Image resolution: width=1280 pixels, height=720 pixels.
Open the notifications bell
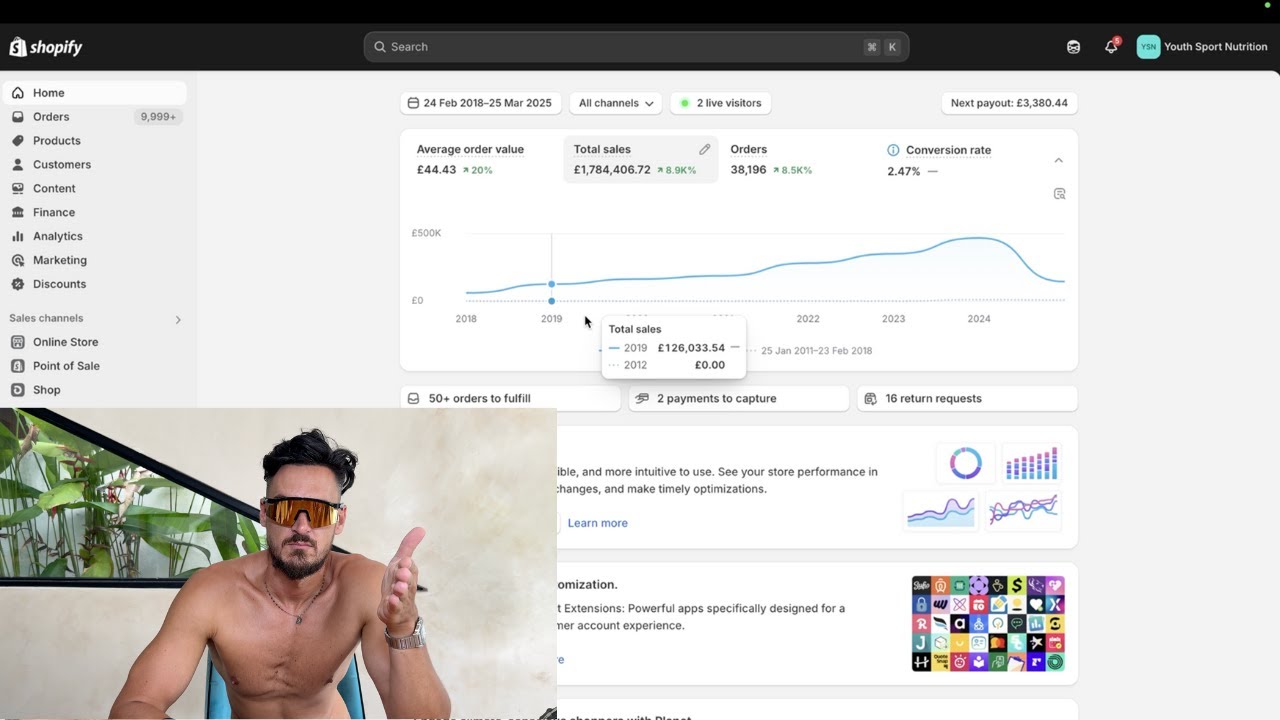coord(1111,47)
